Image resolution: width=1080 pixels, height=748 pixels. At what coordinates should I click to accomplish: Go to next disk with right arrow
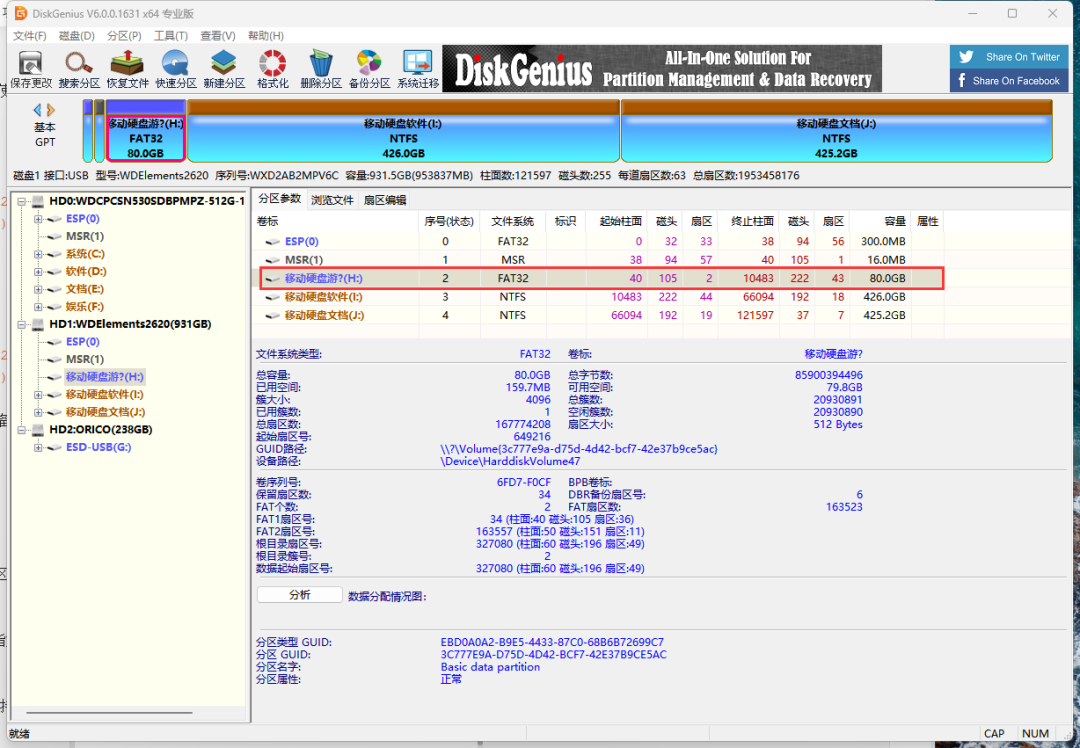(x=50, y=110)
